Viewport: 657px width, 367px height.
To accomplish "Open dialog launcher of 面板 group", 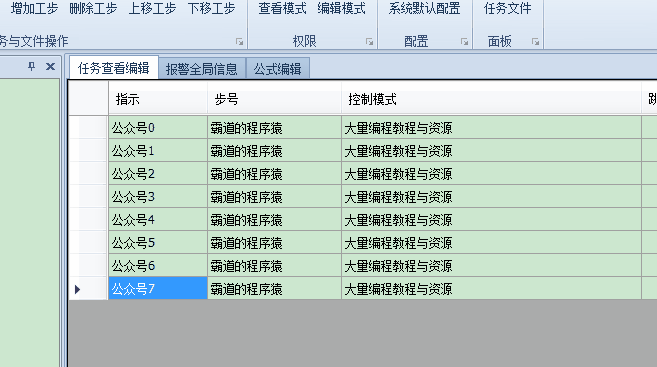I will click(535, 41).
